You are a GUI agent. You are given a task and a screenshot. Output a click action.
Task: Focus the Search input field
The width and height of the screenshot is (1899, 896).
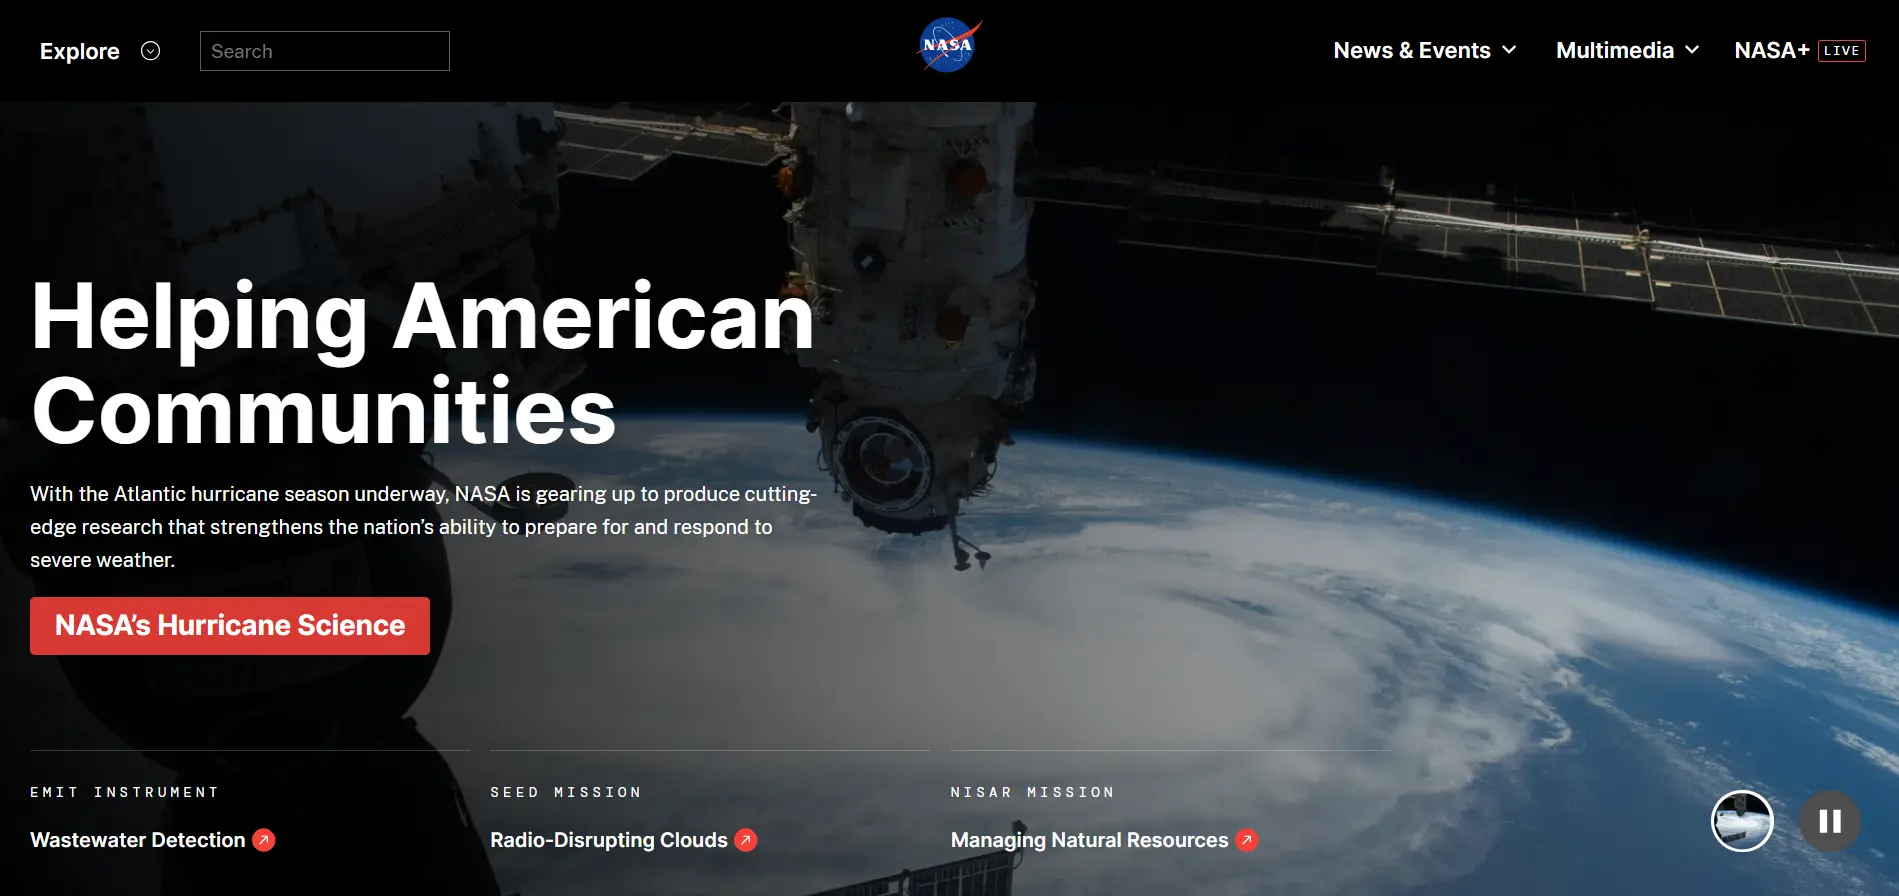click(x=325, y=51)
